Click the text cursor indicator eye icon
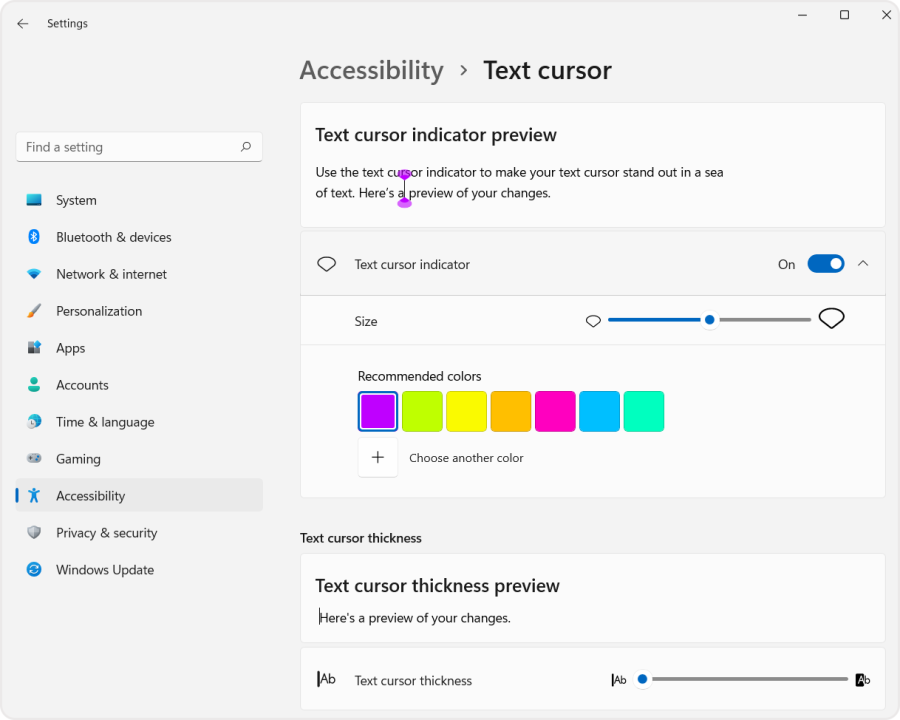 pyautogui.click(x=326, y=263)
